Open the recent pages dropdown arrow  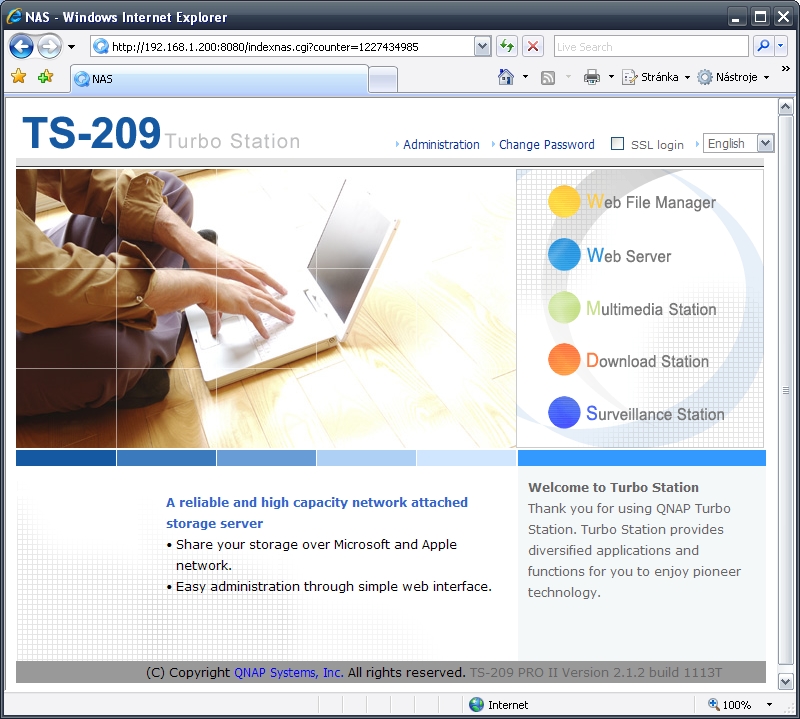pos(71,47)
